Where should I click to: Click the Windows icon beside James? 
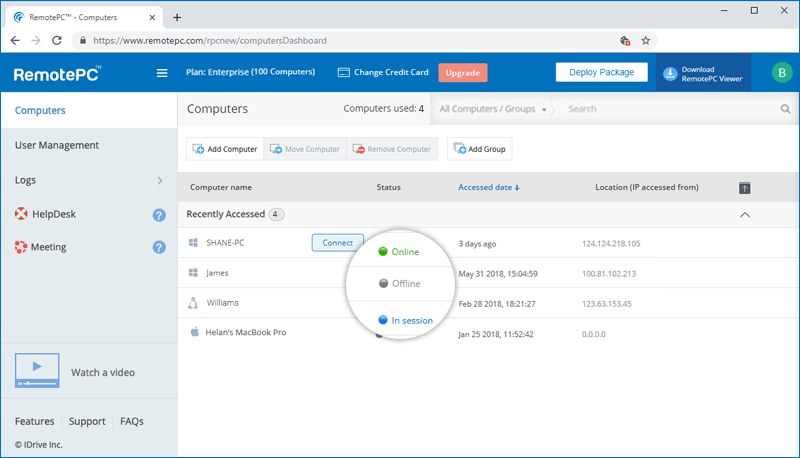pyautogui.click(x=193, y=273)
